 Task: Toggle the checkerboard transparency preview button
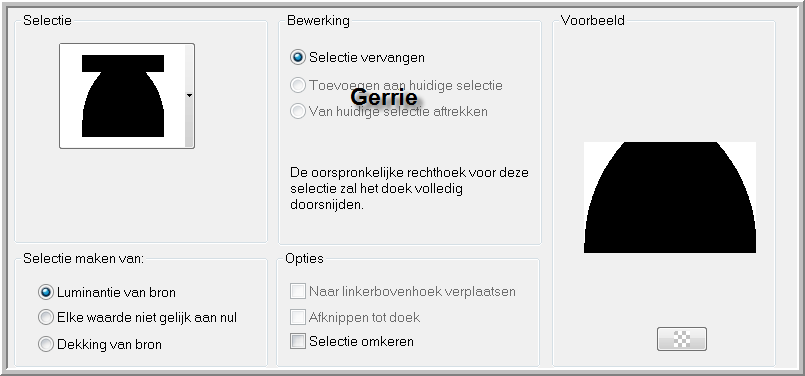(x=682, y=339)
